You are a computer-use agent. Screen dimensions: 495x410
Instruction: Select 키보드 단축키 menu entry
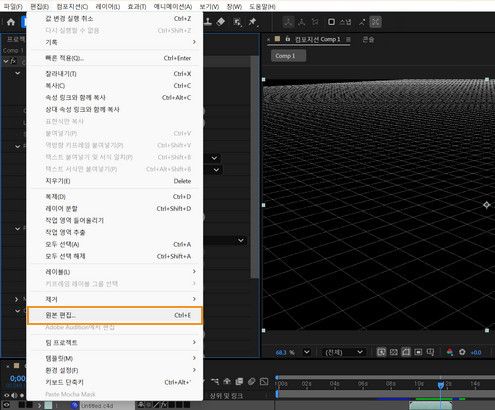(x=115, y=382)
